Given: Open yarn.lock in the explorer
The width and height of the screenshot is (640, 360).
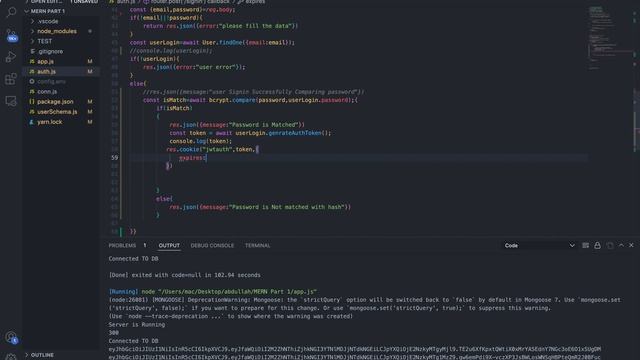Looking at the screenshot, I should [x=49, y=122].
